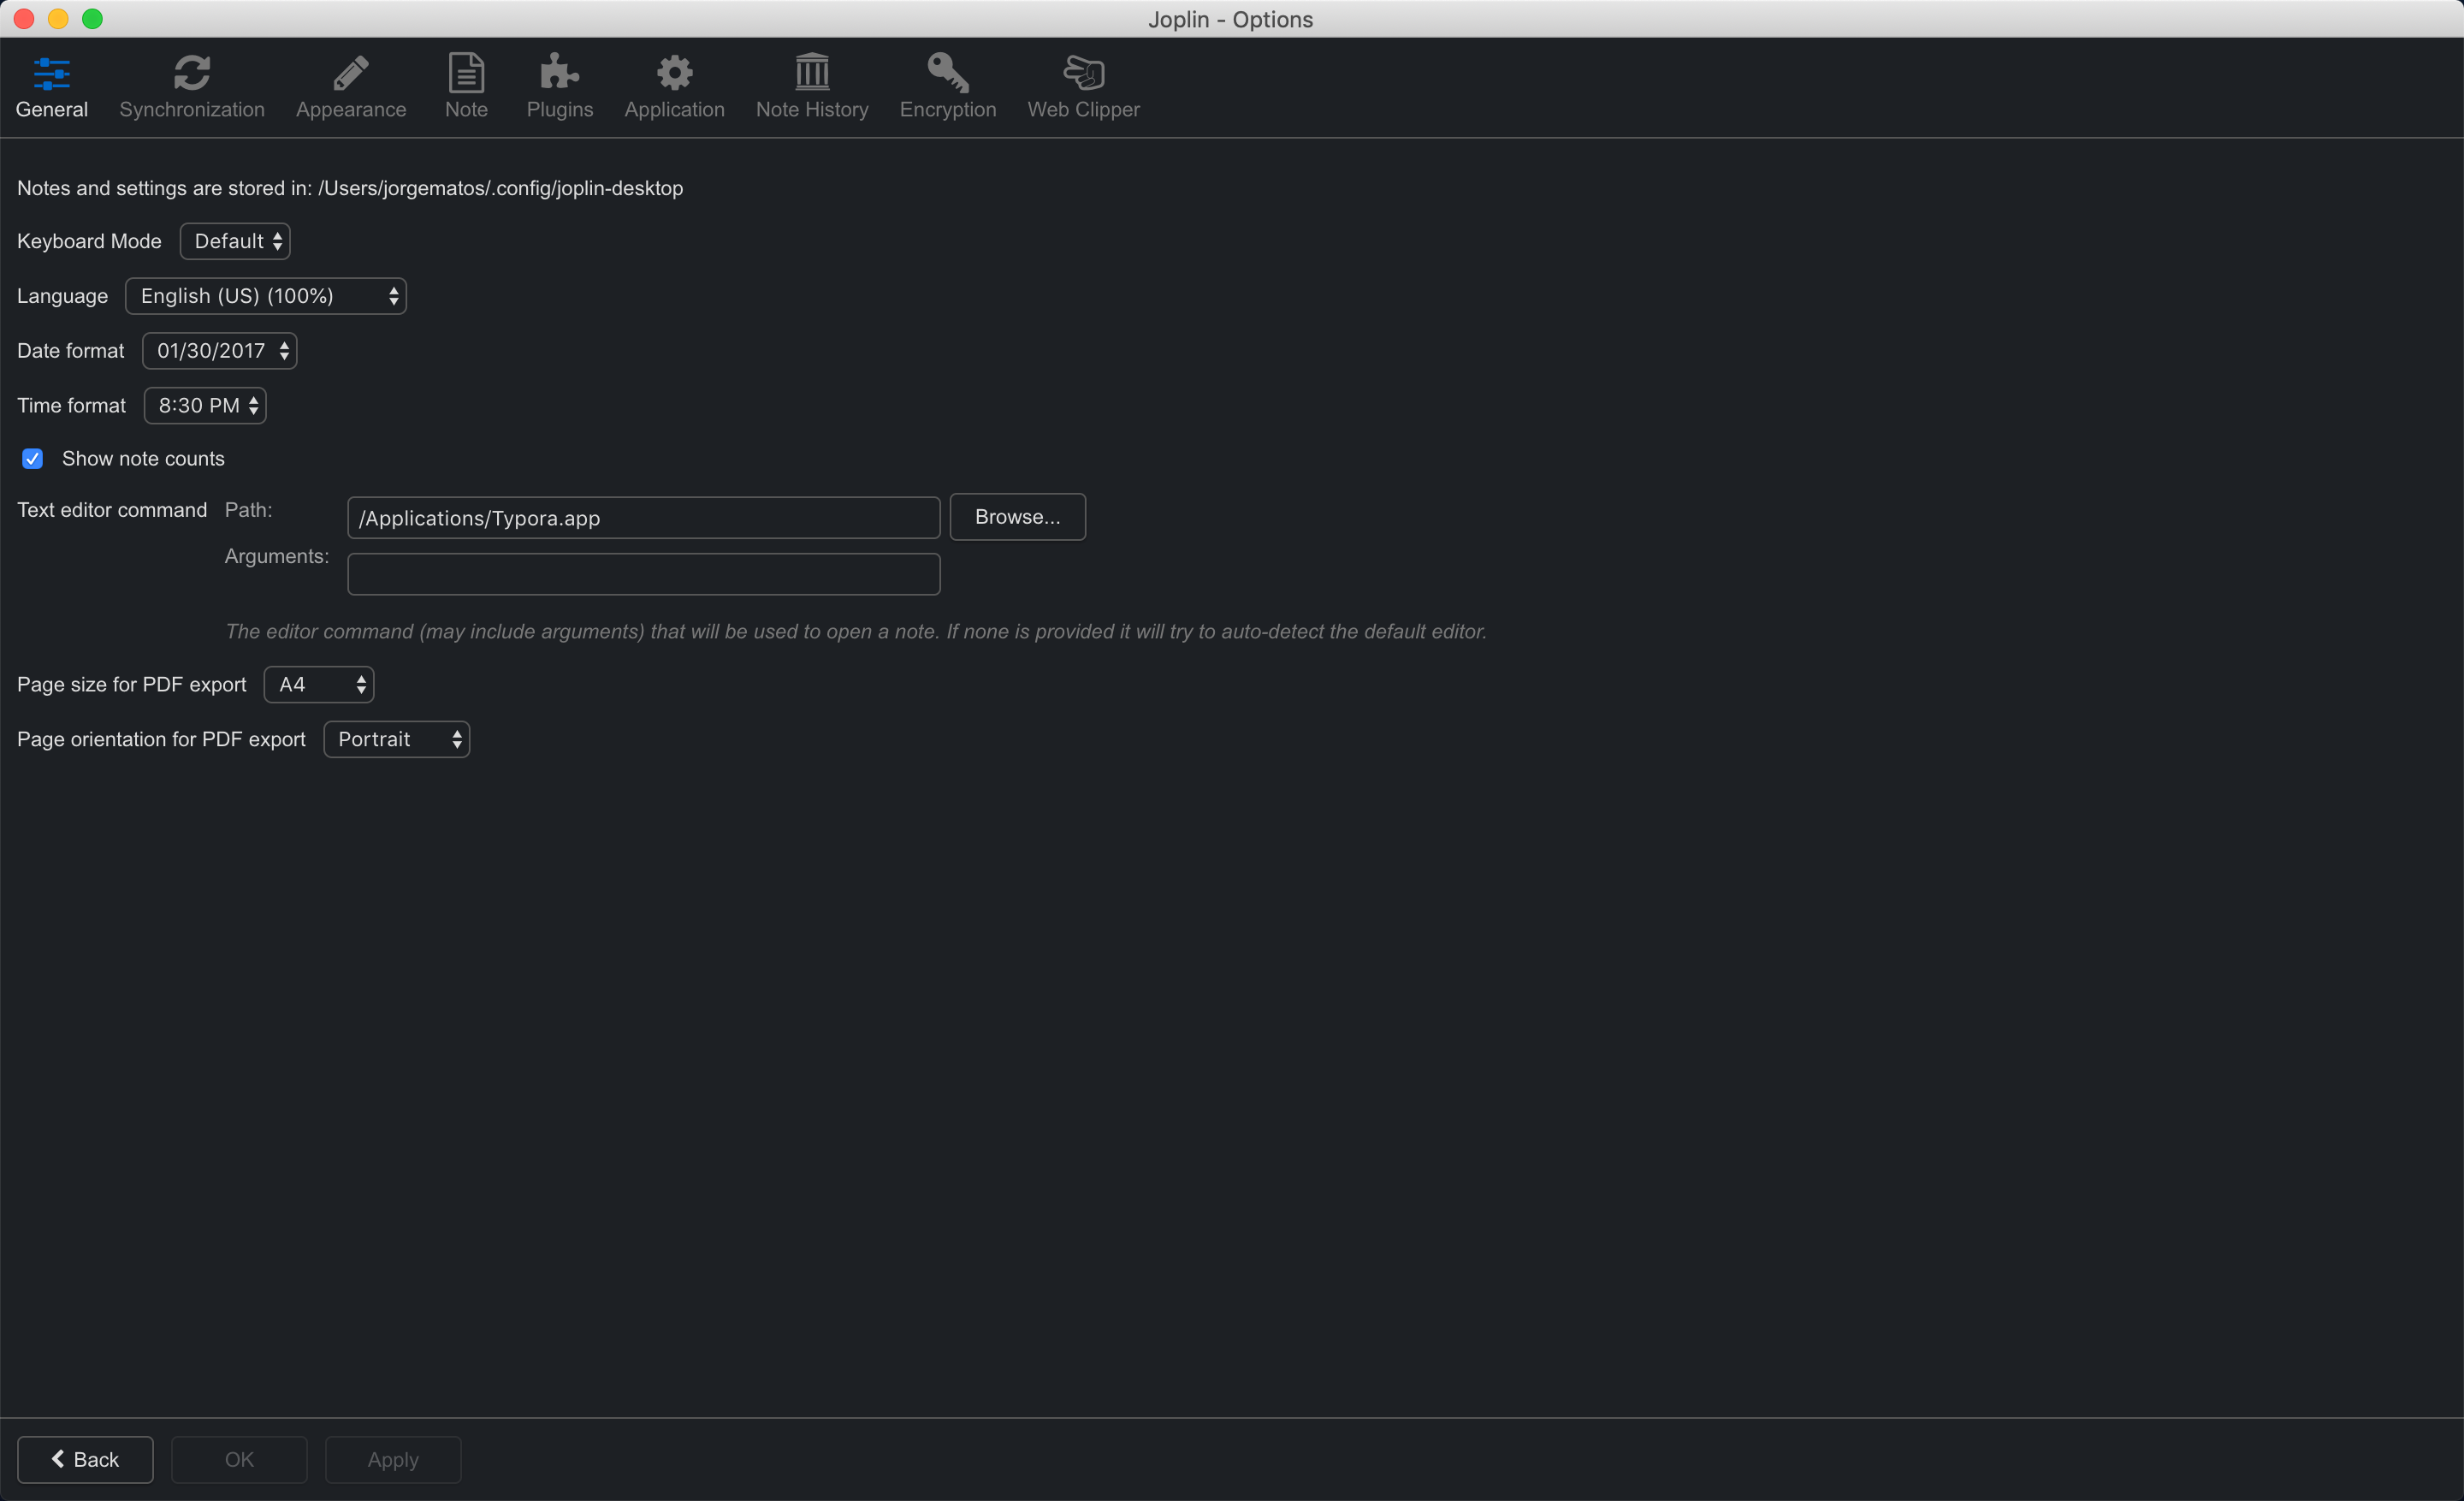
Task: Switch Page orientation for PDF export
Action: tap(396, 739)
